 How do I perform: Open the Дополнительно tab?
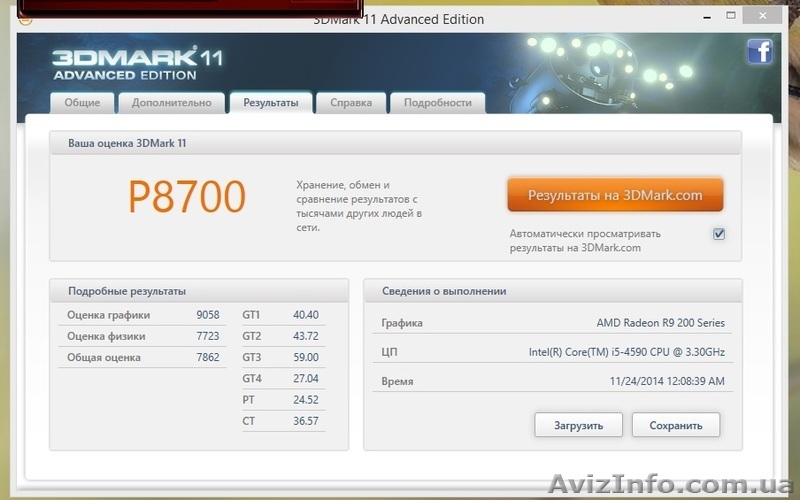click(171, 103)
